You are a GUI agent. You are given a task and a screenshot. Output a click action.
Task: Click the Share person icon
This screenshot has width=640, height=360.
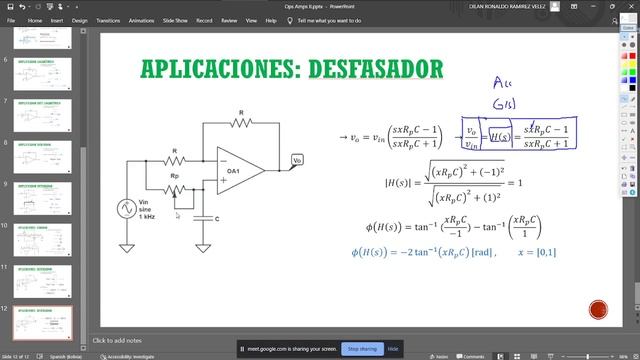click(x=615, y=21)
